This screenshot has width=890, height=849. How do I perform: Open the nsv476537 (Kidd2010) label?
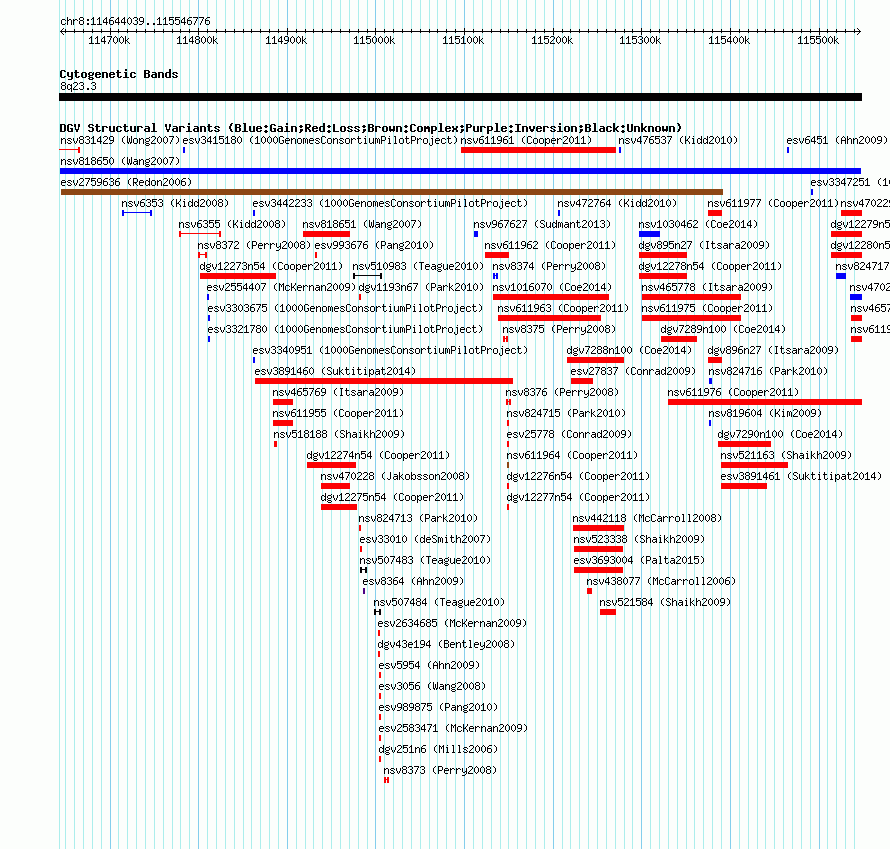click(x=678, y=140)
